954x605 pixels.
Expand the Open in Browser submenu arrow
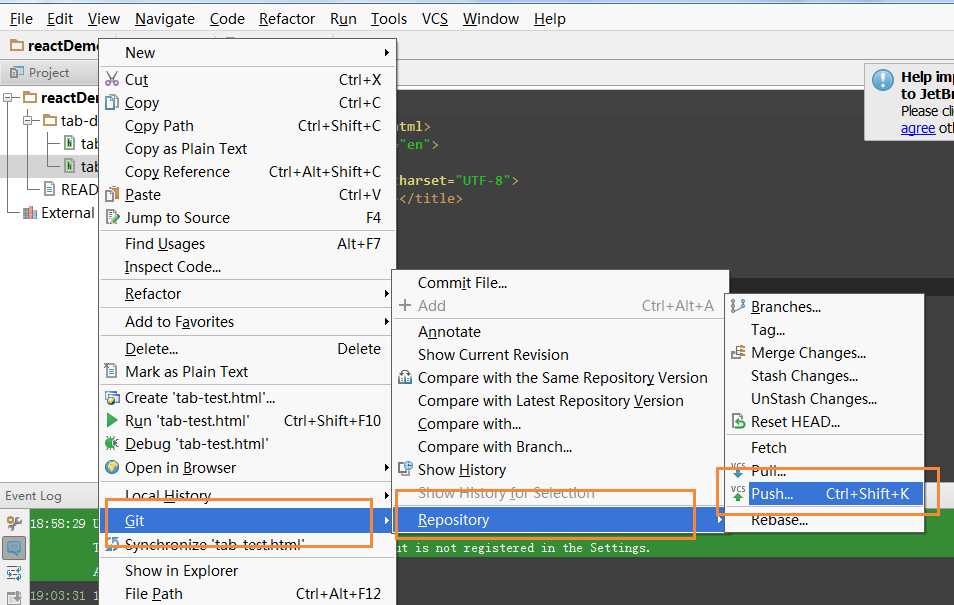pyautogui.click(x=386, y=467)
